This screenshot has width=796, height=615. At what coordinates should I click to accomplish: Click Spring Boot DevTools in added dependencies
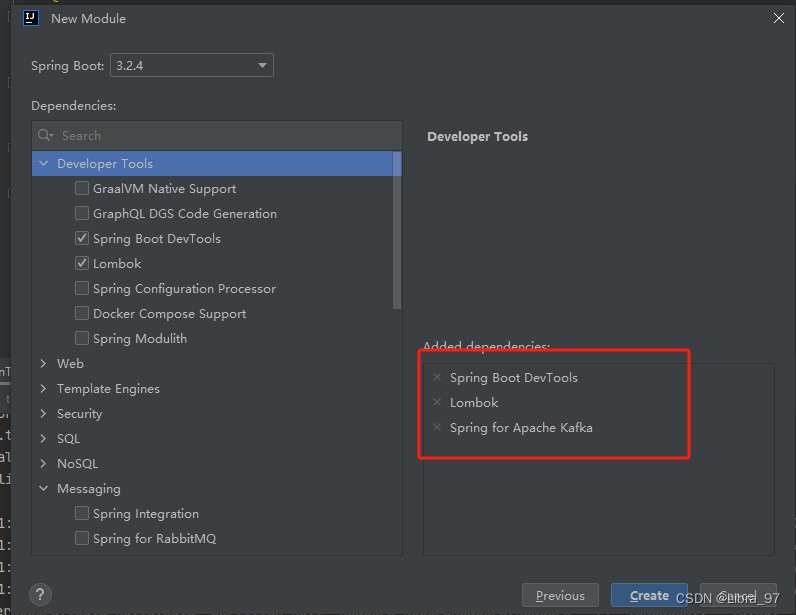pyautogui.click(x=514, y=378)
